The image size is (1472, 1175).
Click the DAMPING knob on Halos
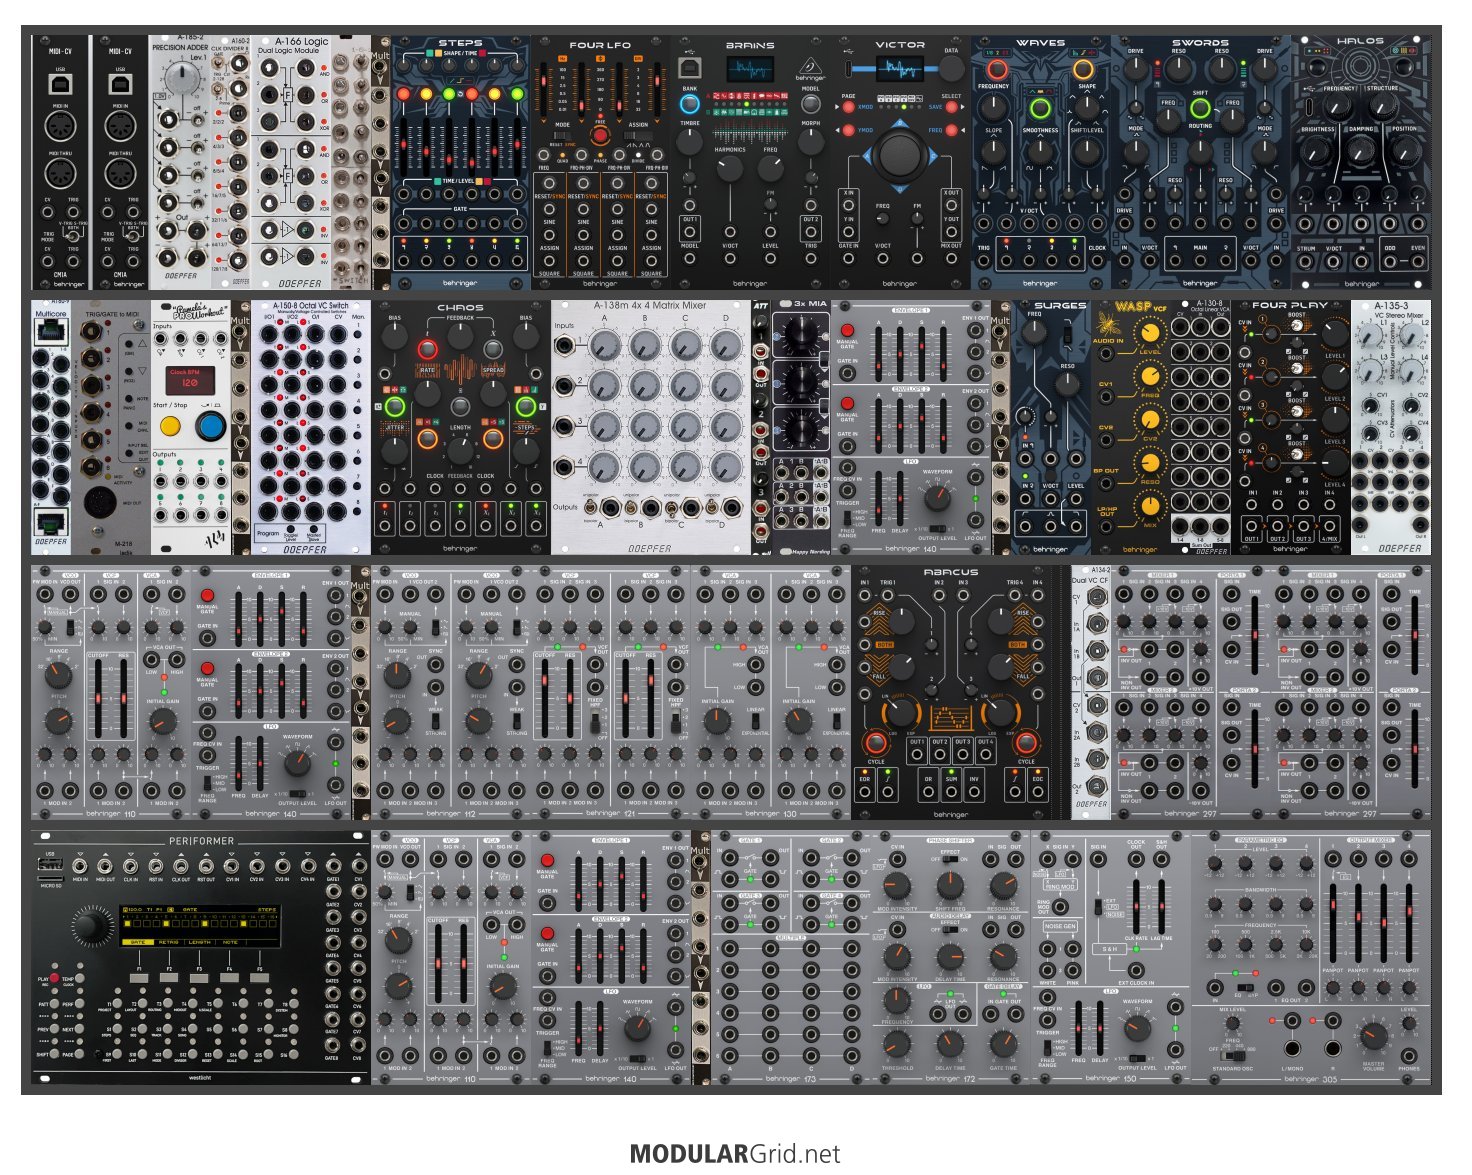(1361, 150)
